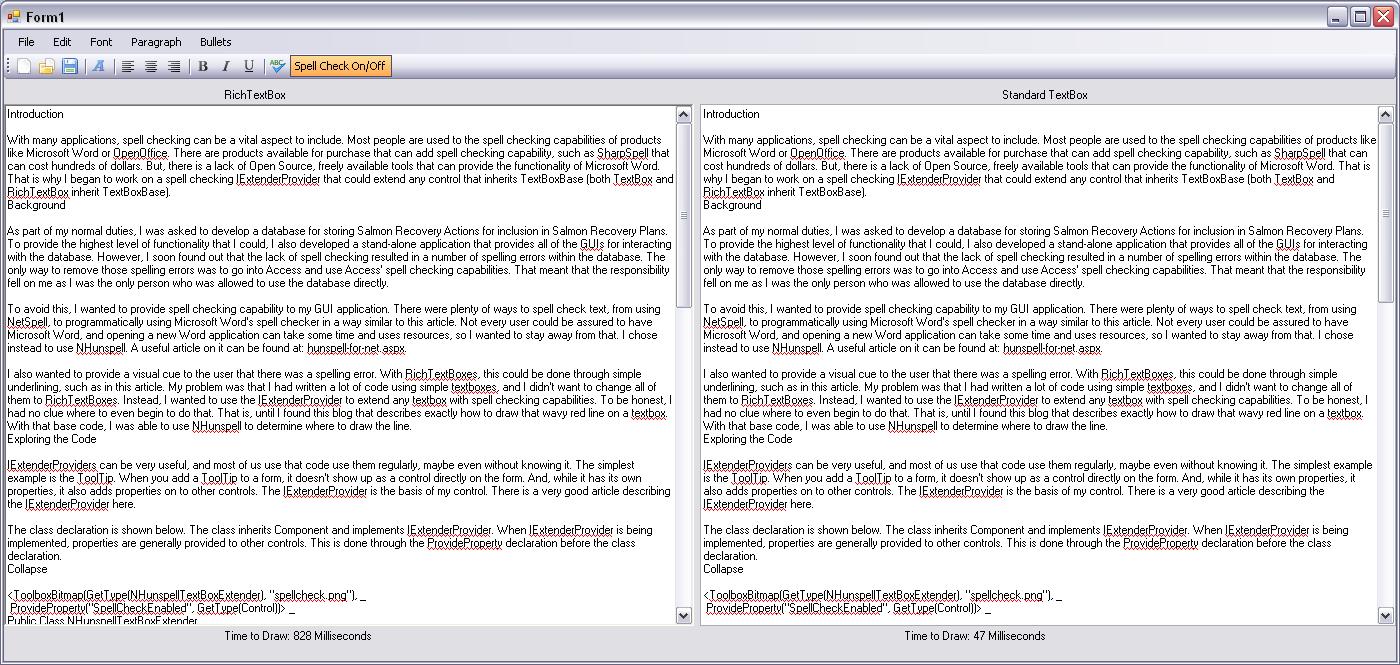Click 'Background' line in Standard TextBox pane
Screen dimensions: 1400x665
pos(732,205)
